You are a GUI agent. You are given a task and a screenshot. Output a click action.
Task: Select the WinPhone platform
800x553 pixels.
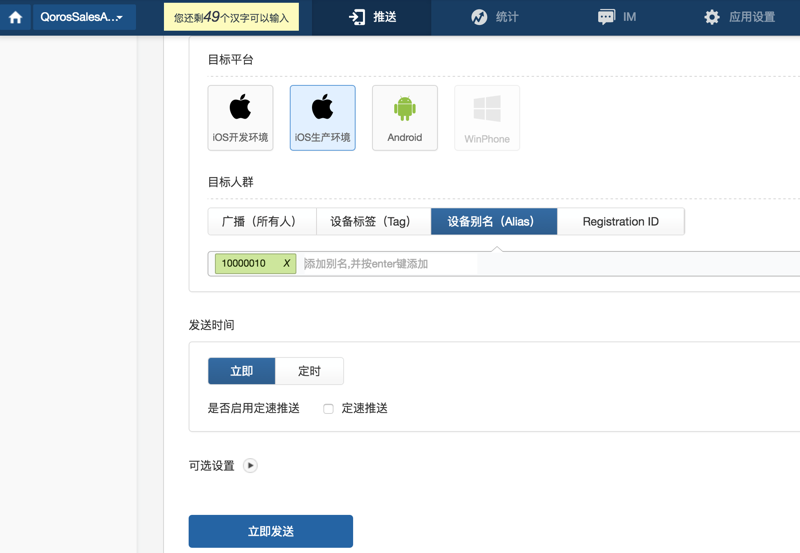coord(487,118)
